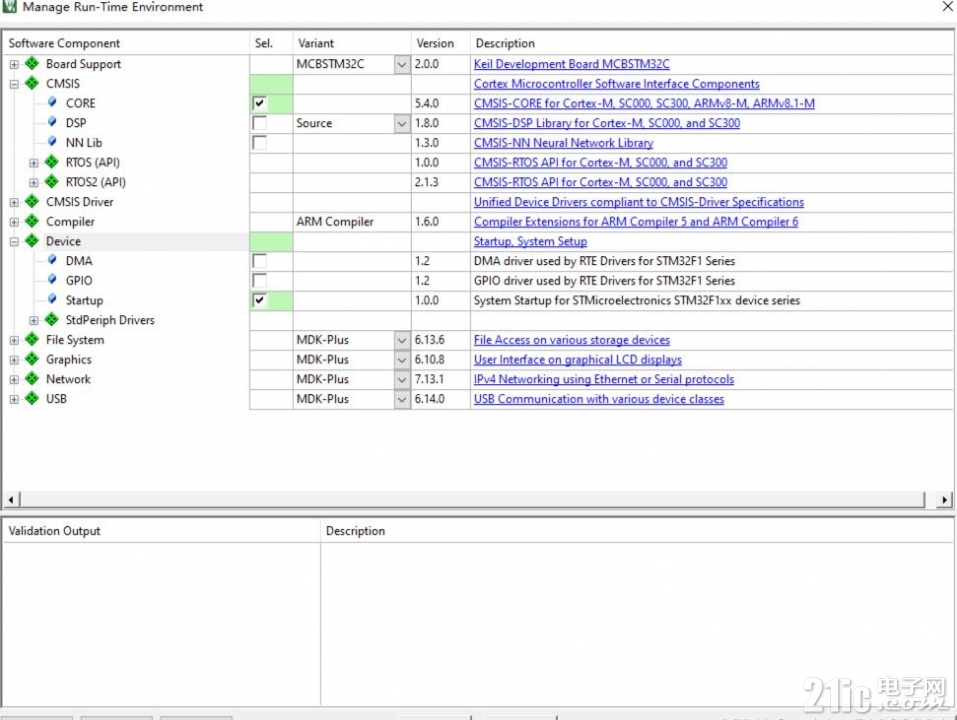Click the Graphics green diamond icon
Image resolution: width=957 pixels, height=720 pixels.
pos(32,359)
